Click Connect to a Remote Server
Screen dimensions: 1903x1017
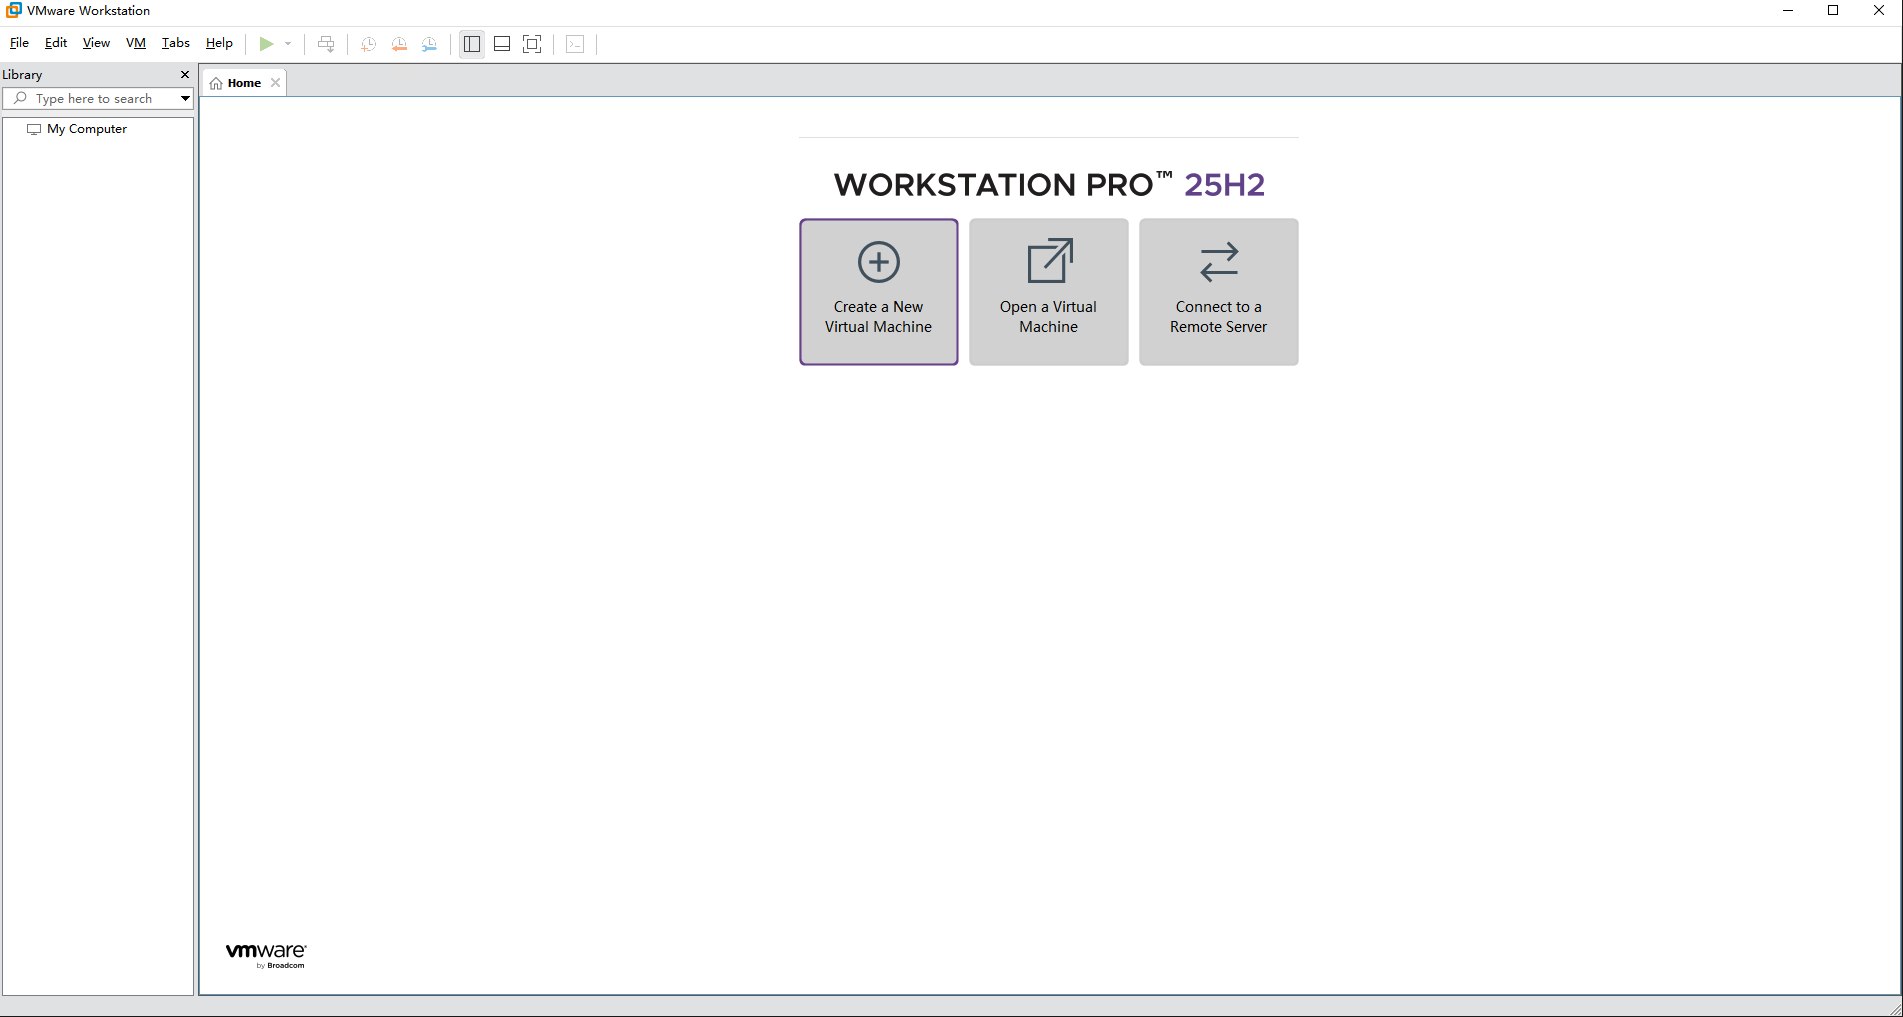(x=1218, y=292)
